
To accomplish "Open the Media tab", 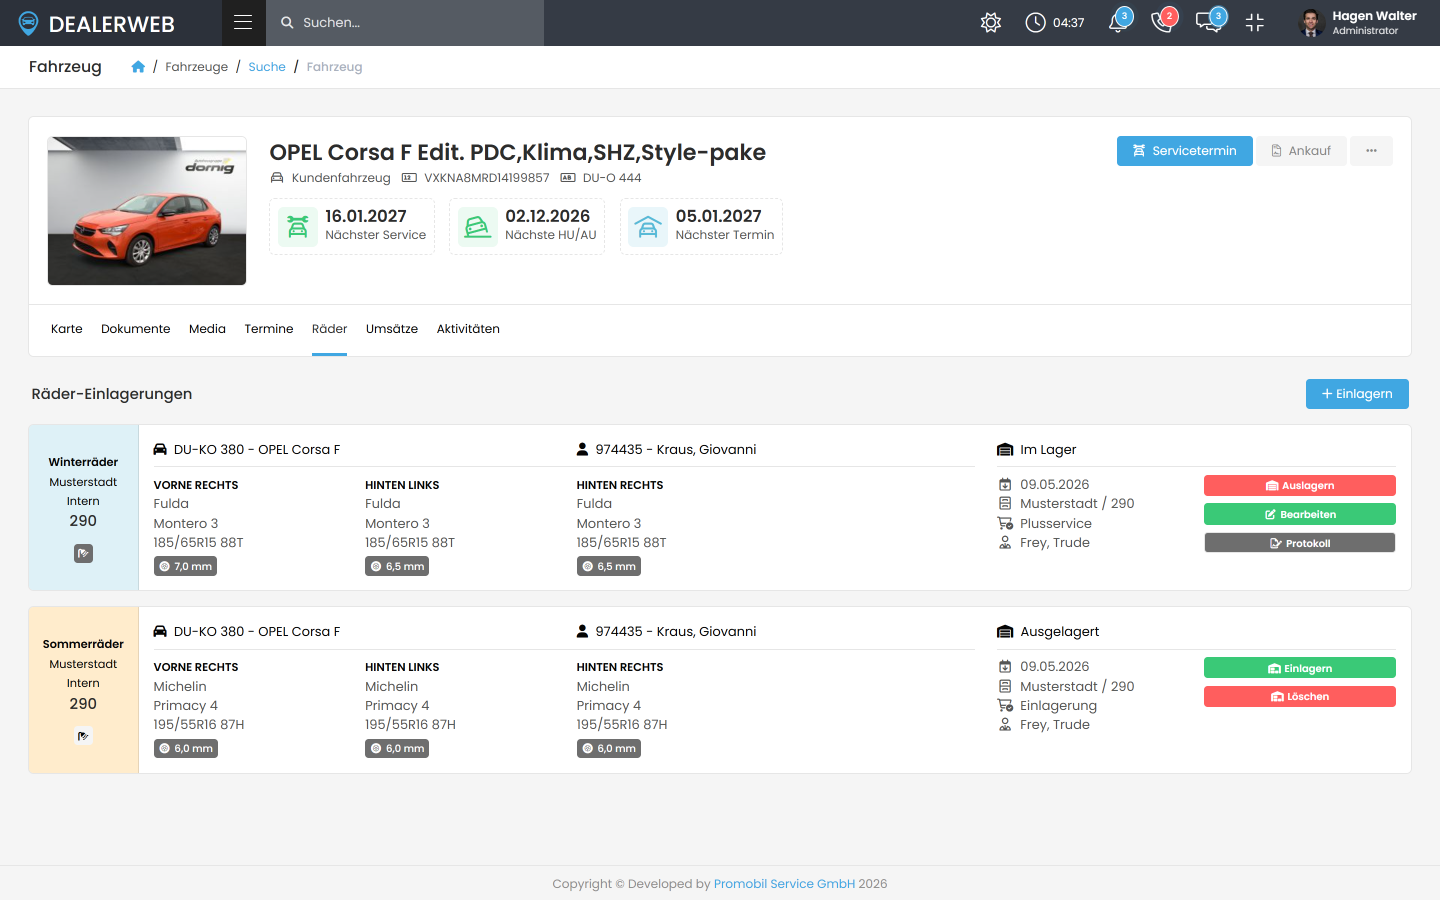I will (207, 329).
